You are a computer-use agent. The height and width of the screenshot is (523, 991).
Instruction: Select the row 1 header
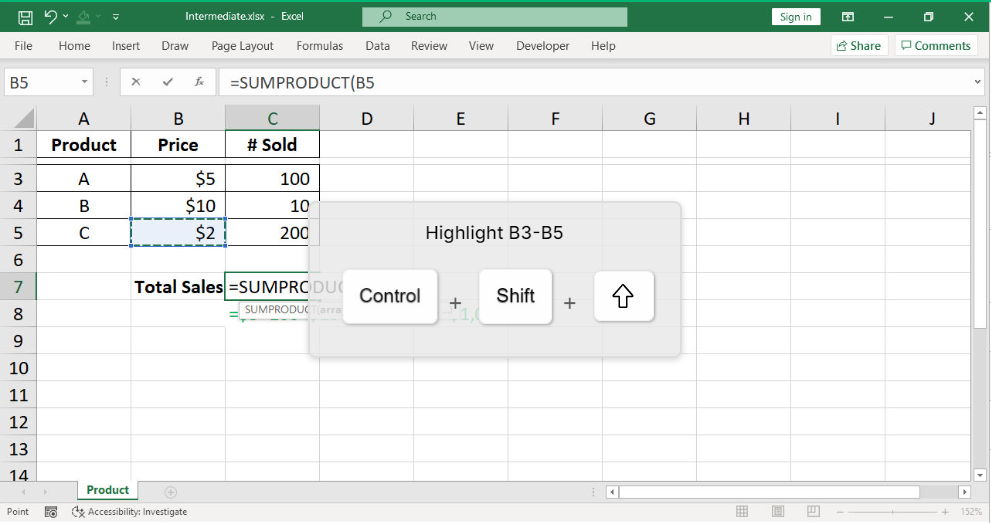(18, 145)
